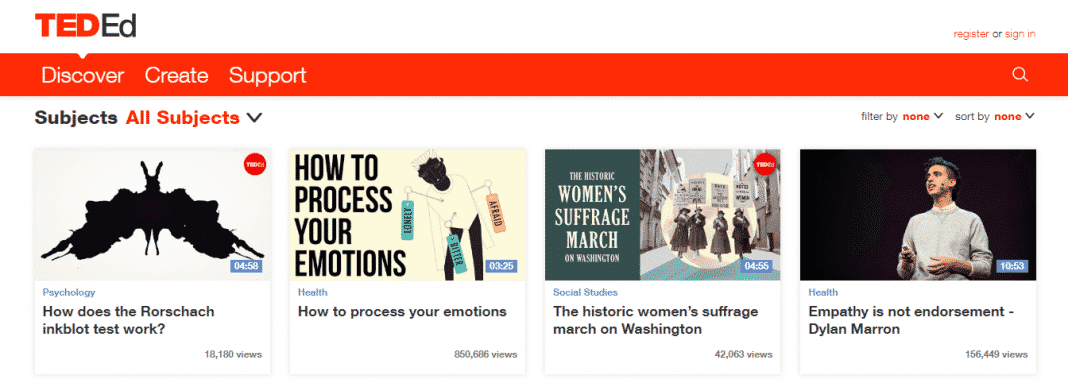Open the Psychology category link
The height and width of the screenshot is (387, 1068).
point(69,292)
